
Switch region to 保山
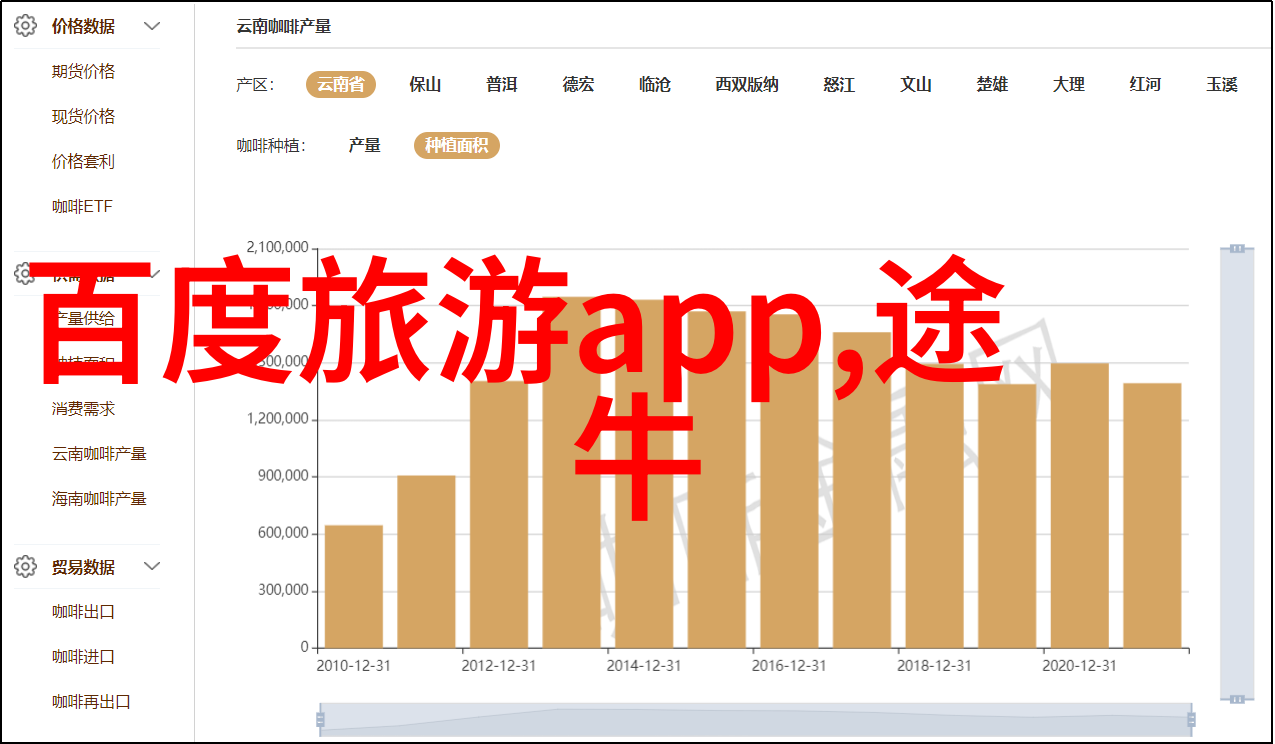(x=425, y=85)
